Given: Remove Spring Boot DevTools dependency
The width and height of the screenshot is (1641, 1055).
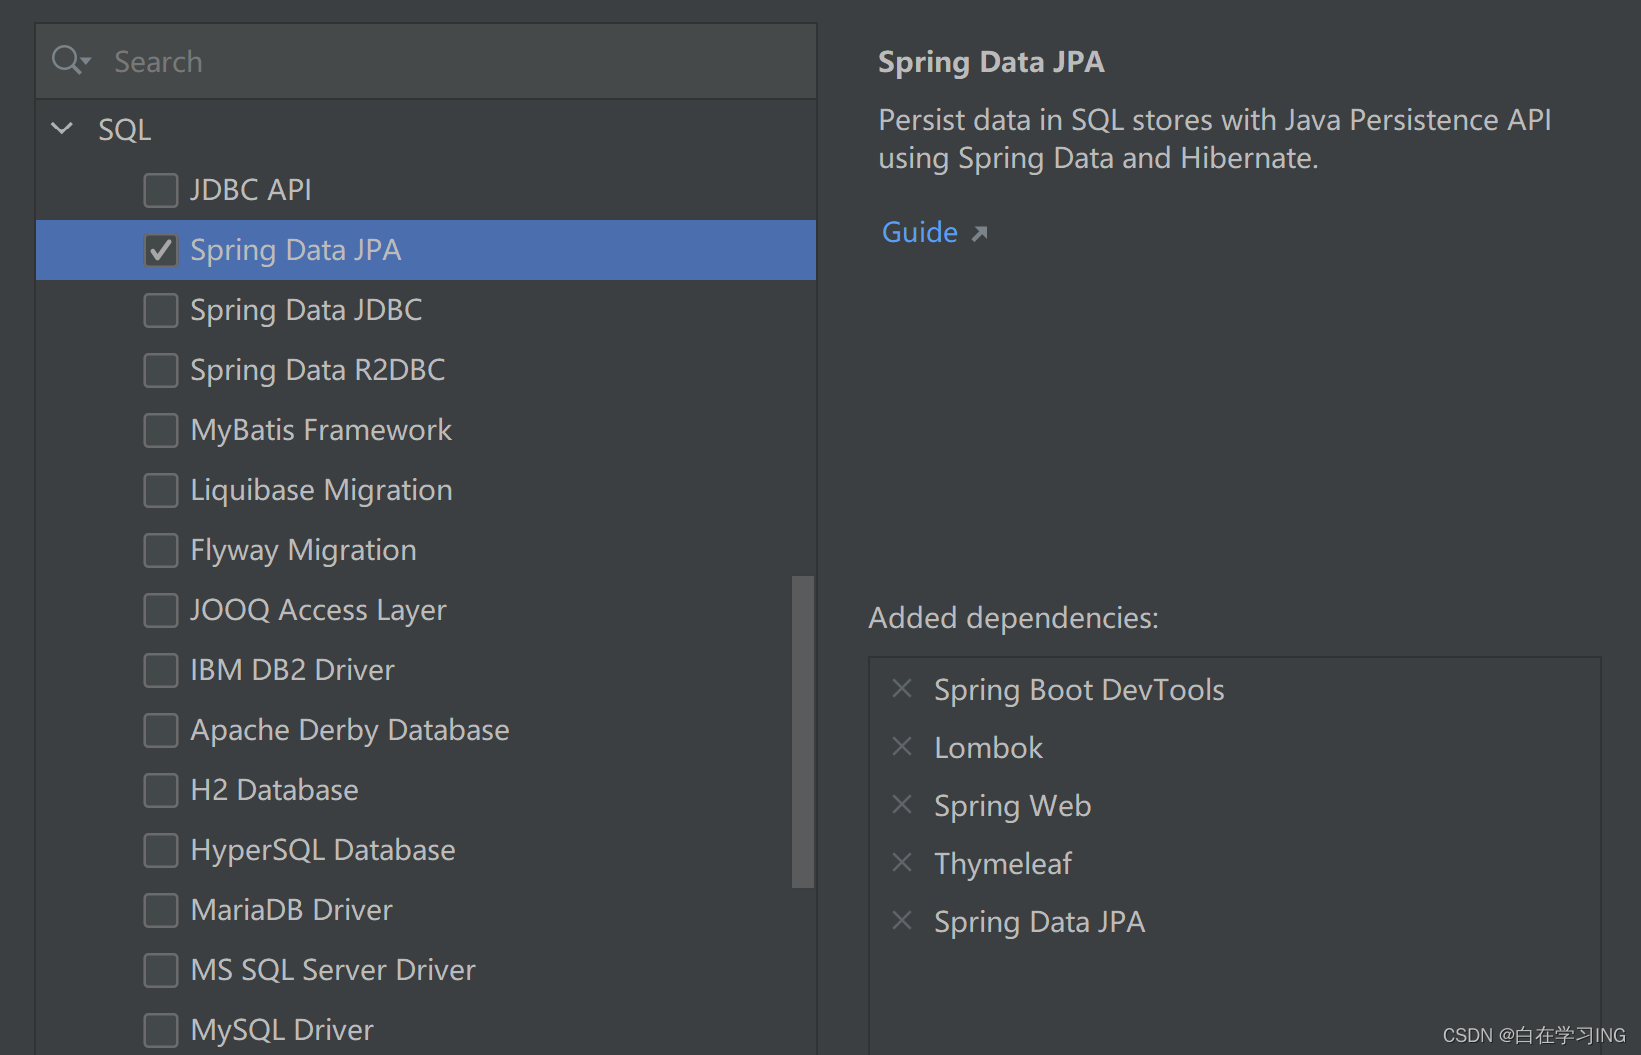Looking at the screenshot, I should 902,689.
